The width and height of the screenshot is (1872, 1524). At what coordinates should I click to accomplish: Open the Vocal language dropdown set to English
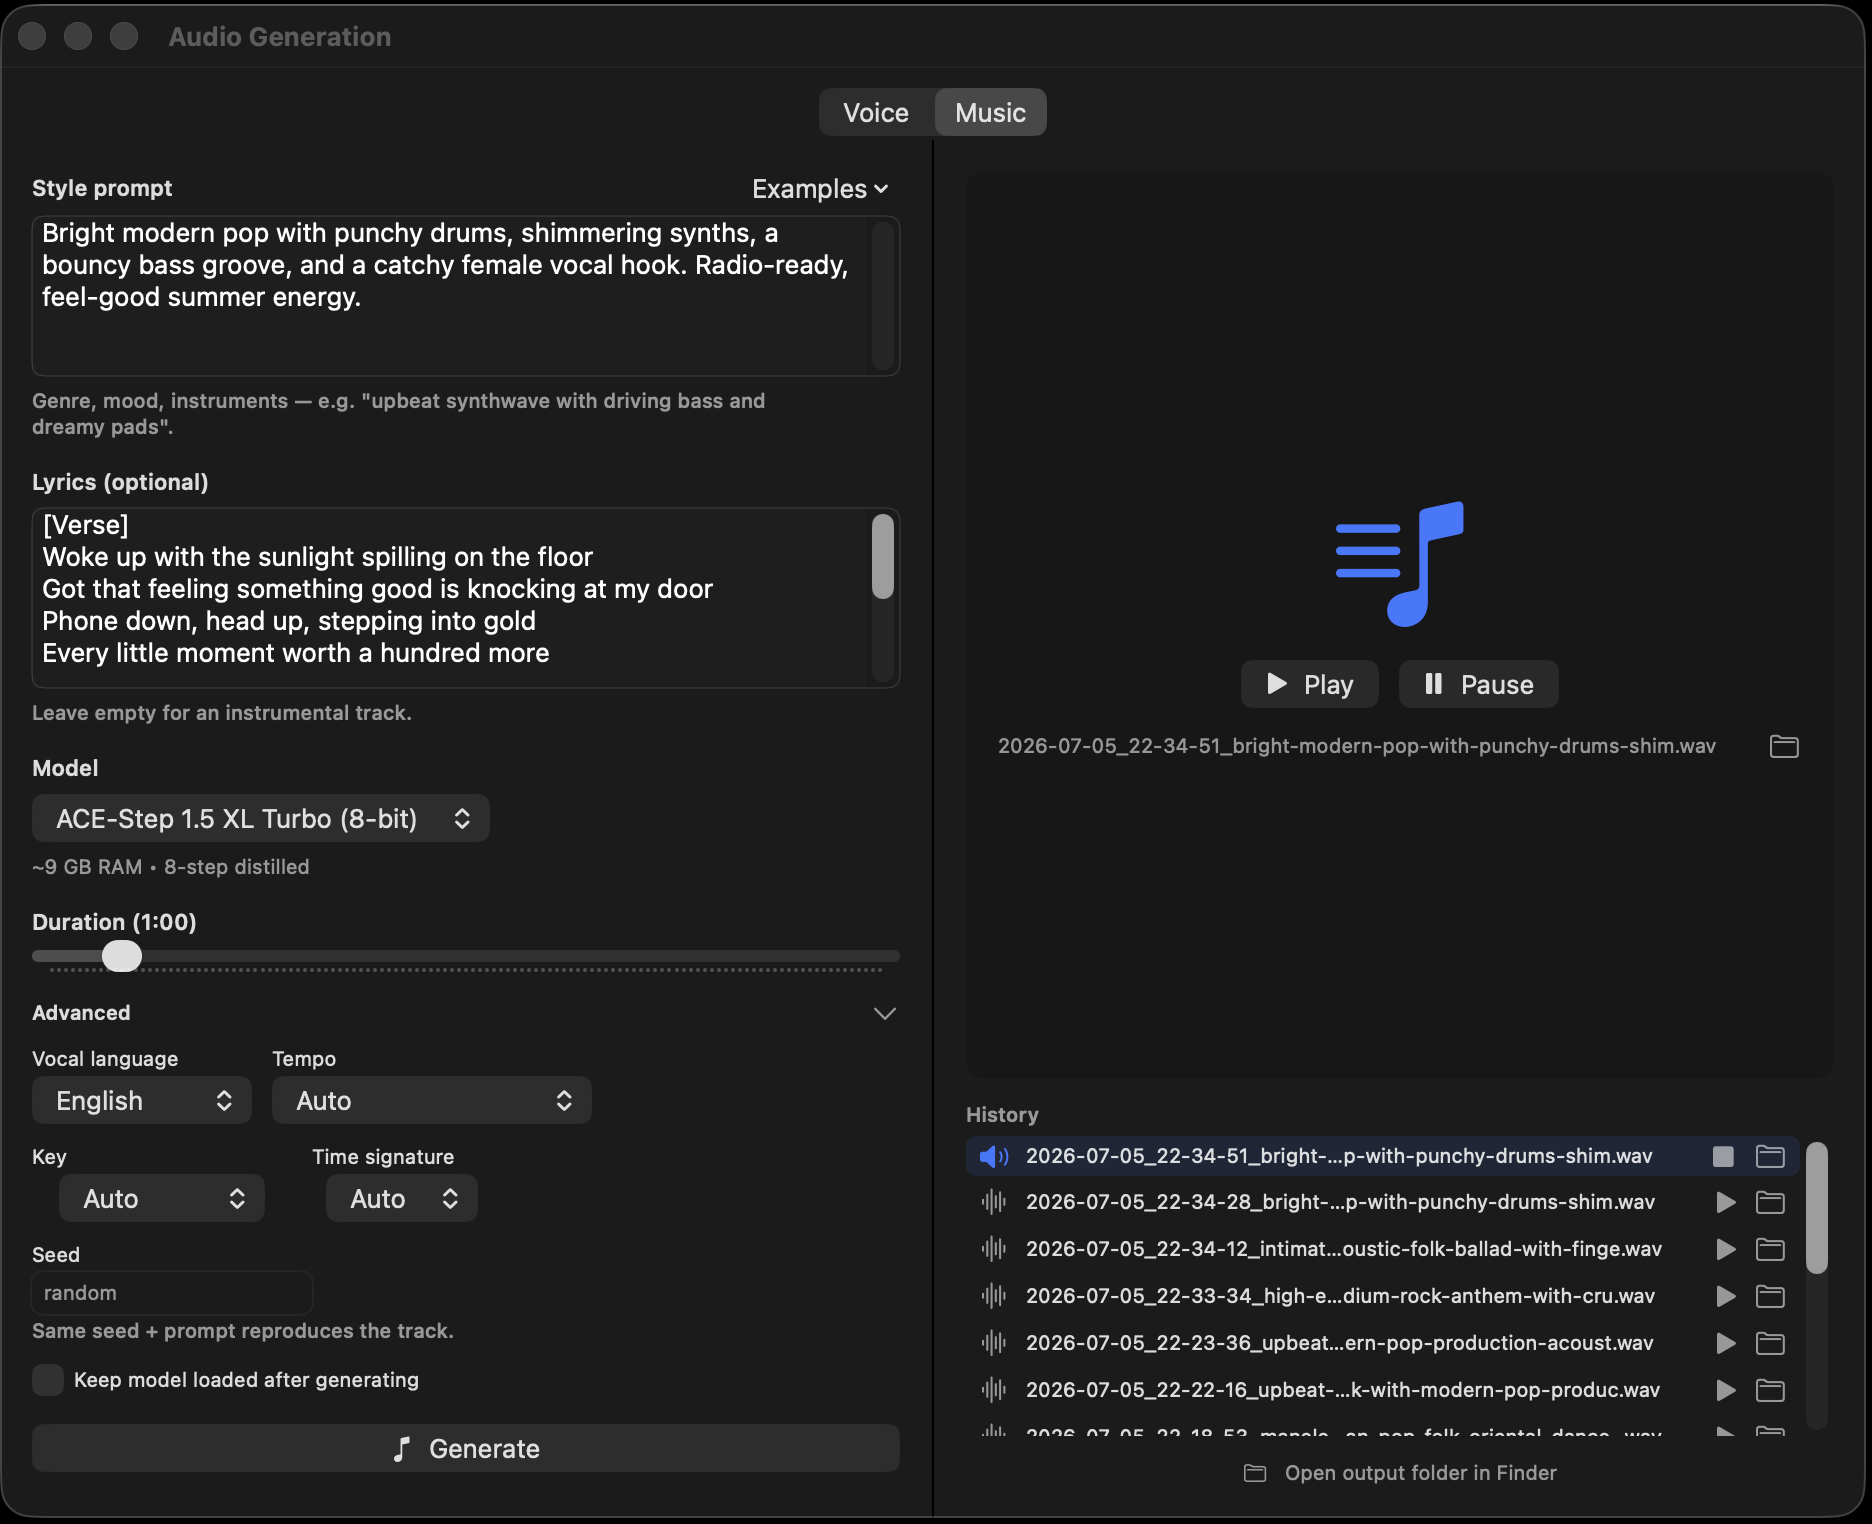142,1100
